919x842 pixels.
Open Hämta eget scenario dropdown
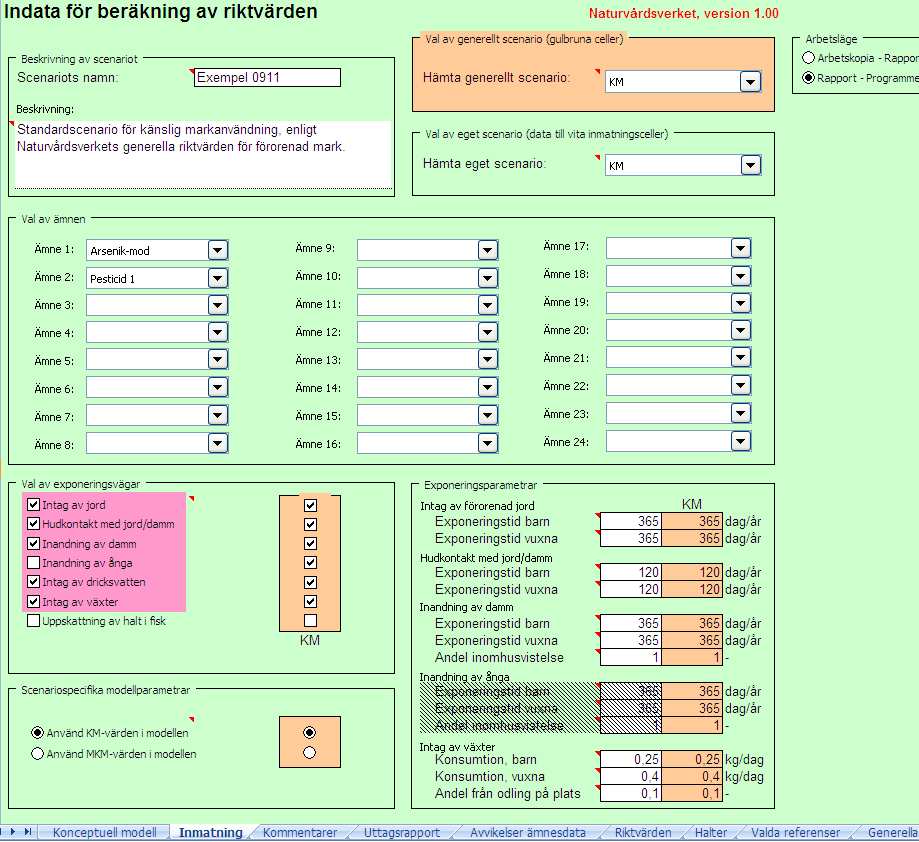[x=750, y=165]
